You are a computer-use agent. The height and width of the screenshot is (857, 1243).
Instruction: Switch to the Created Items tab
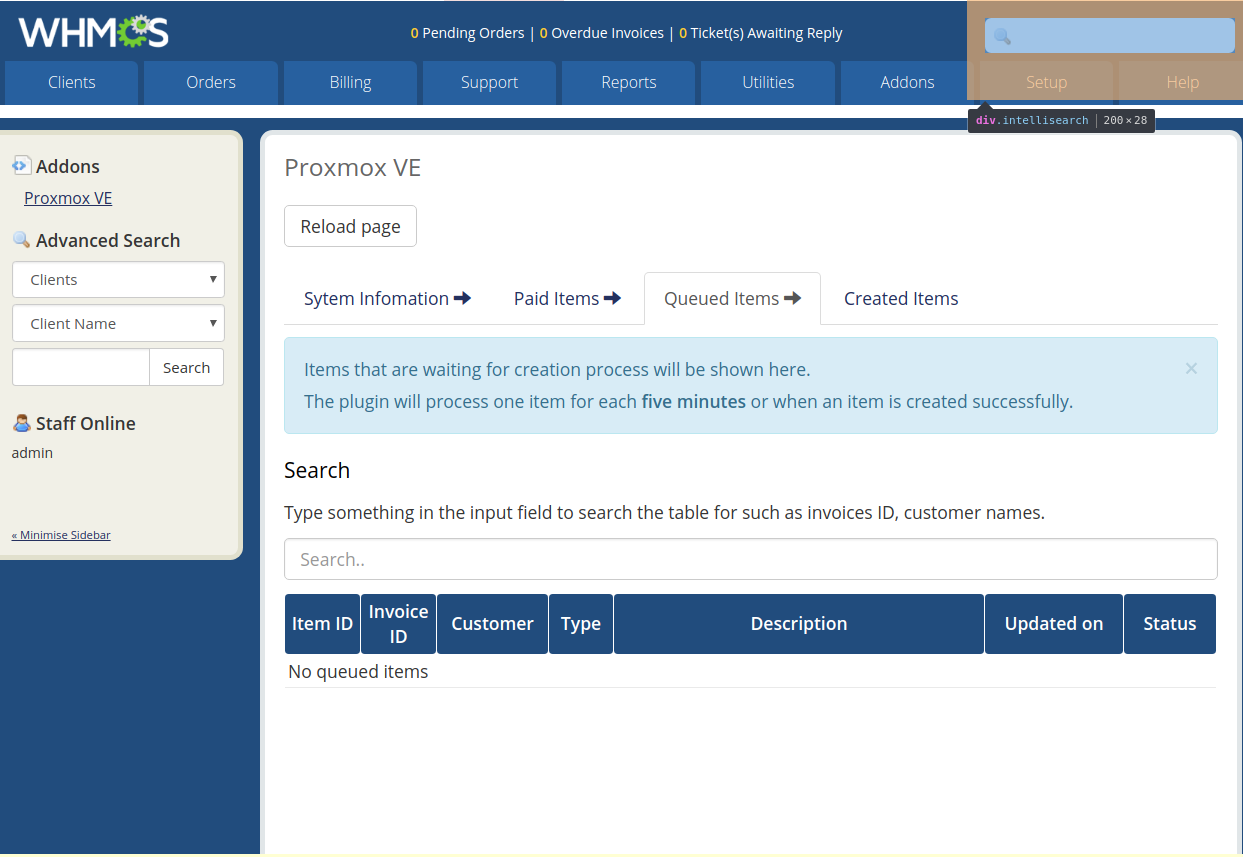pos(901,298)
